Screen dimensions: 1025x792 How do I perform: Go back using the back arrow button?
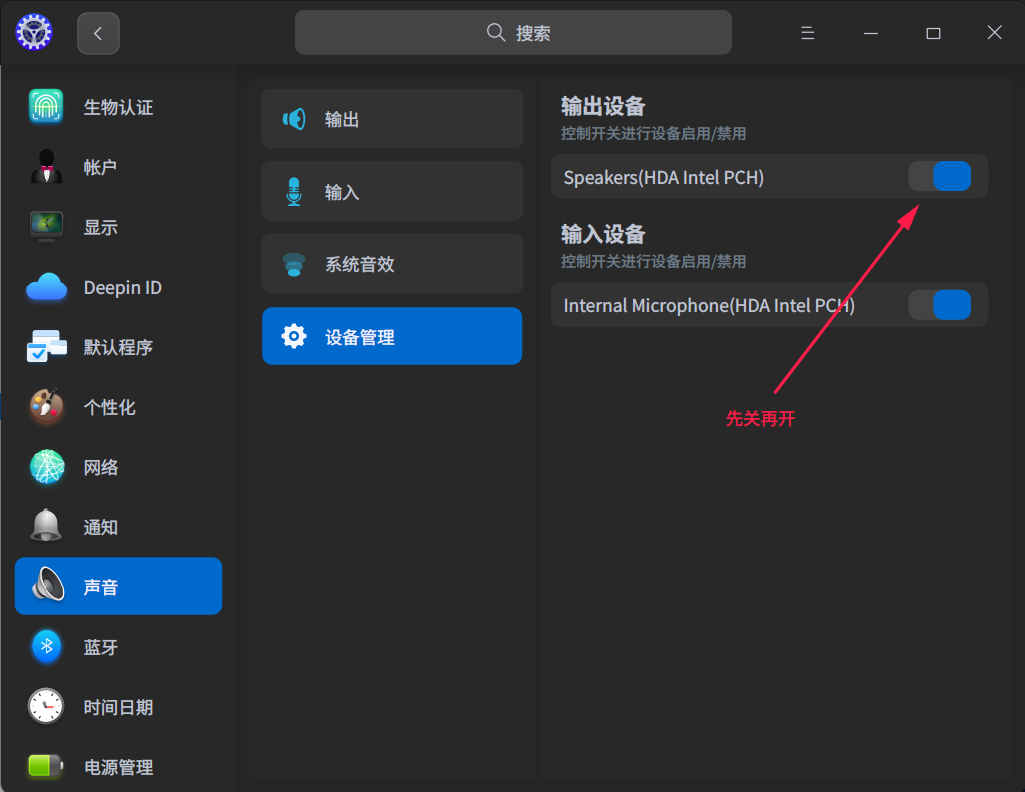tap(98, 33)
